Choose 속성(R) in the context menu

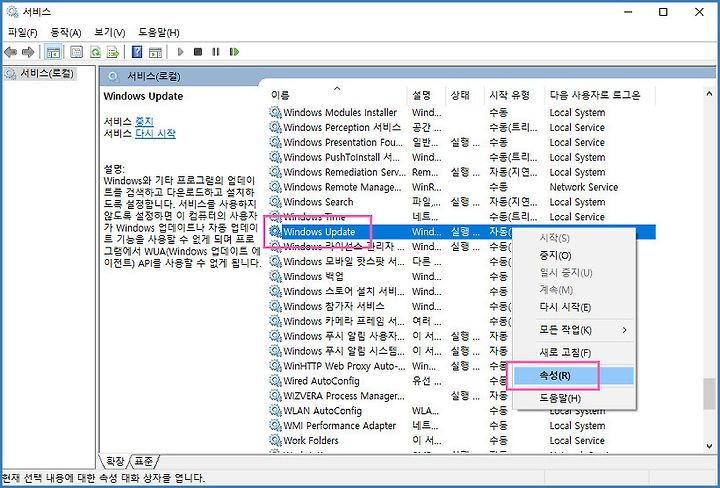(574, 376)
